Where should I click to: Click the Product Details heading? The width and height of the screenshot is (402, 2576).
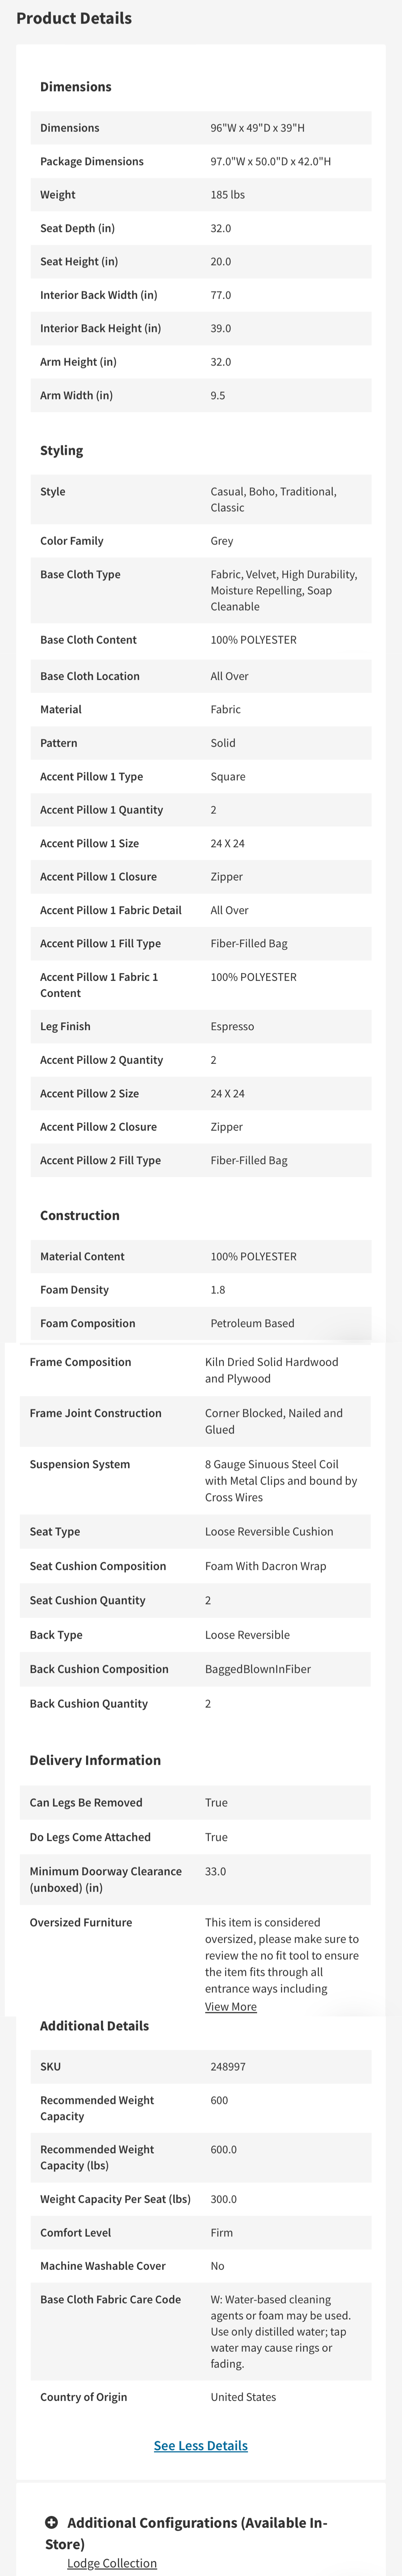tap(74, 18)
